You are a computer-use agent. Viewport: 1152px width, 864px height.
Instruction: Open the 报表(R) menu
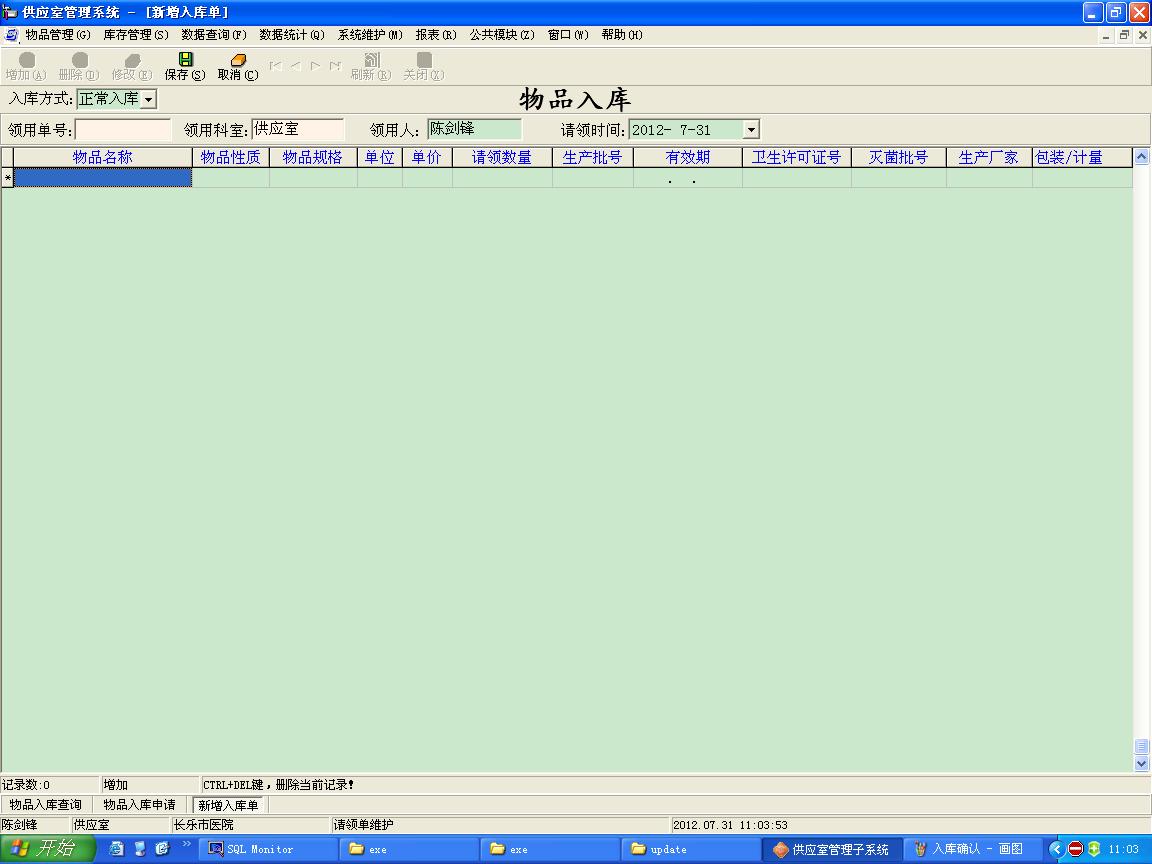click(x=436, y=35)
